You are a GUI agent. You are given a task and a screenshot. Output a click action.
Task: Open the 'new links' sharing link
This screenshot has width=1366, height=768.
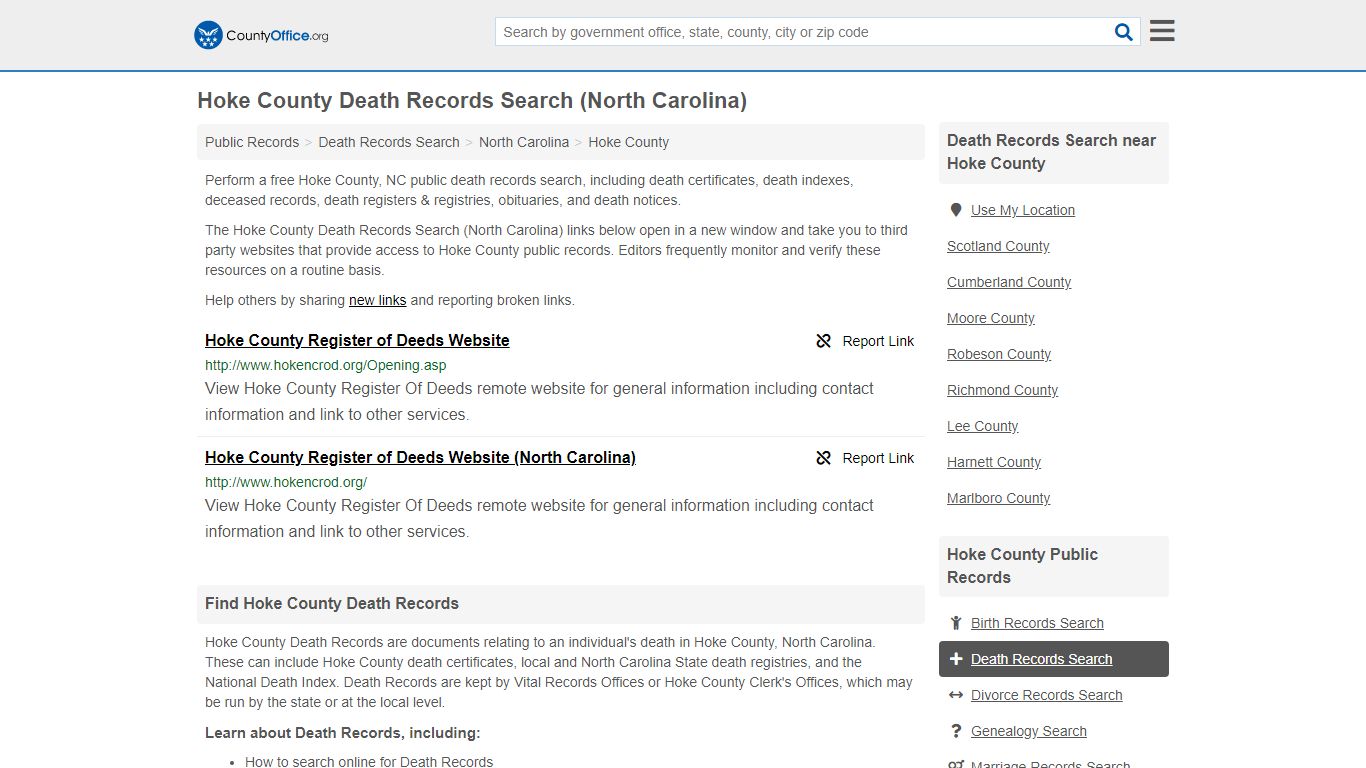click(x=377, y=300)
